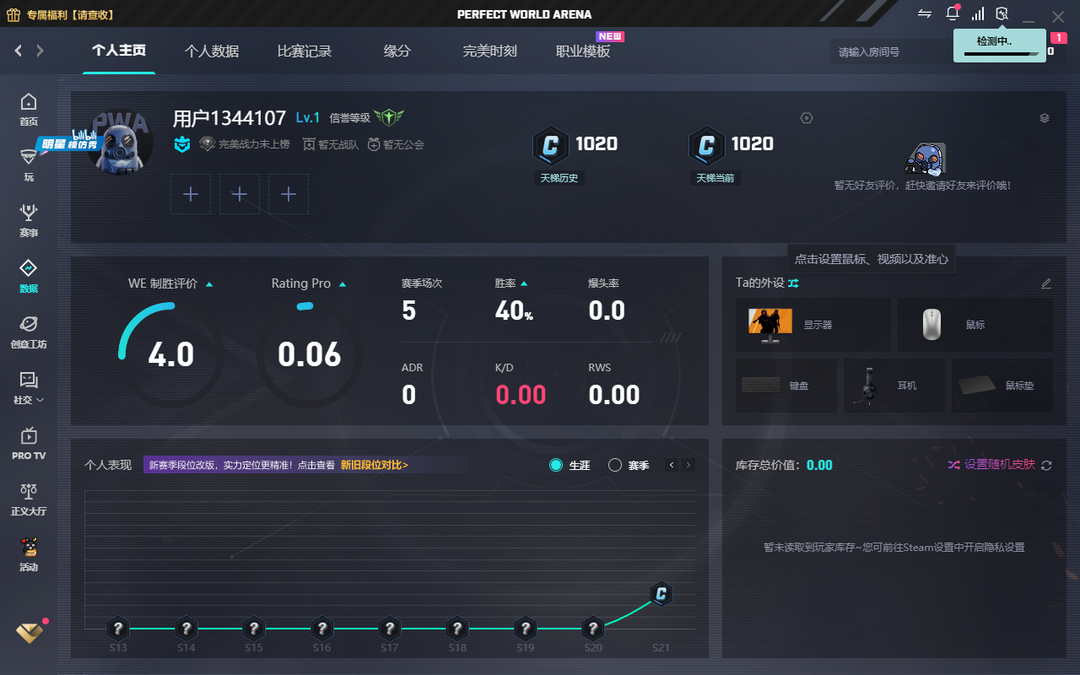Click the user avatar picture
The width and height of the screenshot is (1080, 675).
tap(121, 143)
